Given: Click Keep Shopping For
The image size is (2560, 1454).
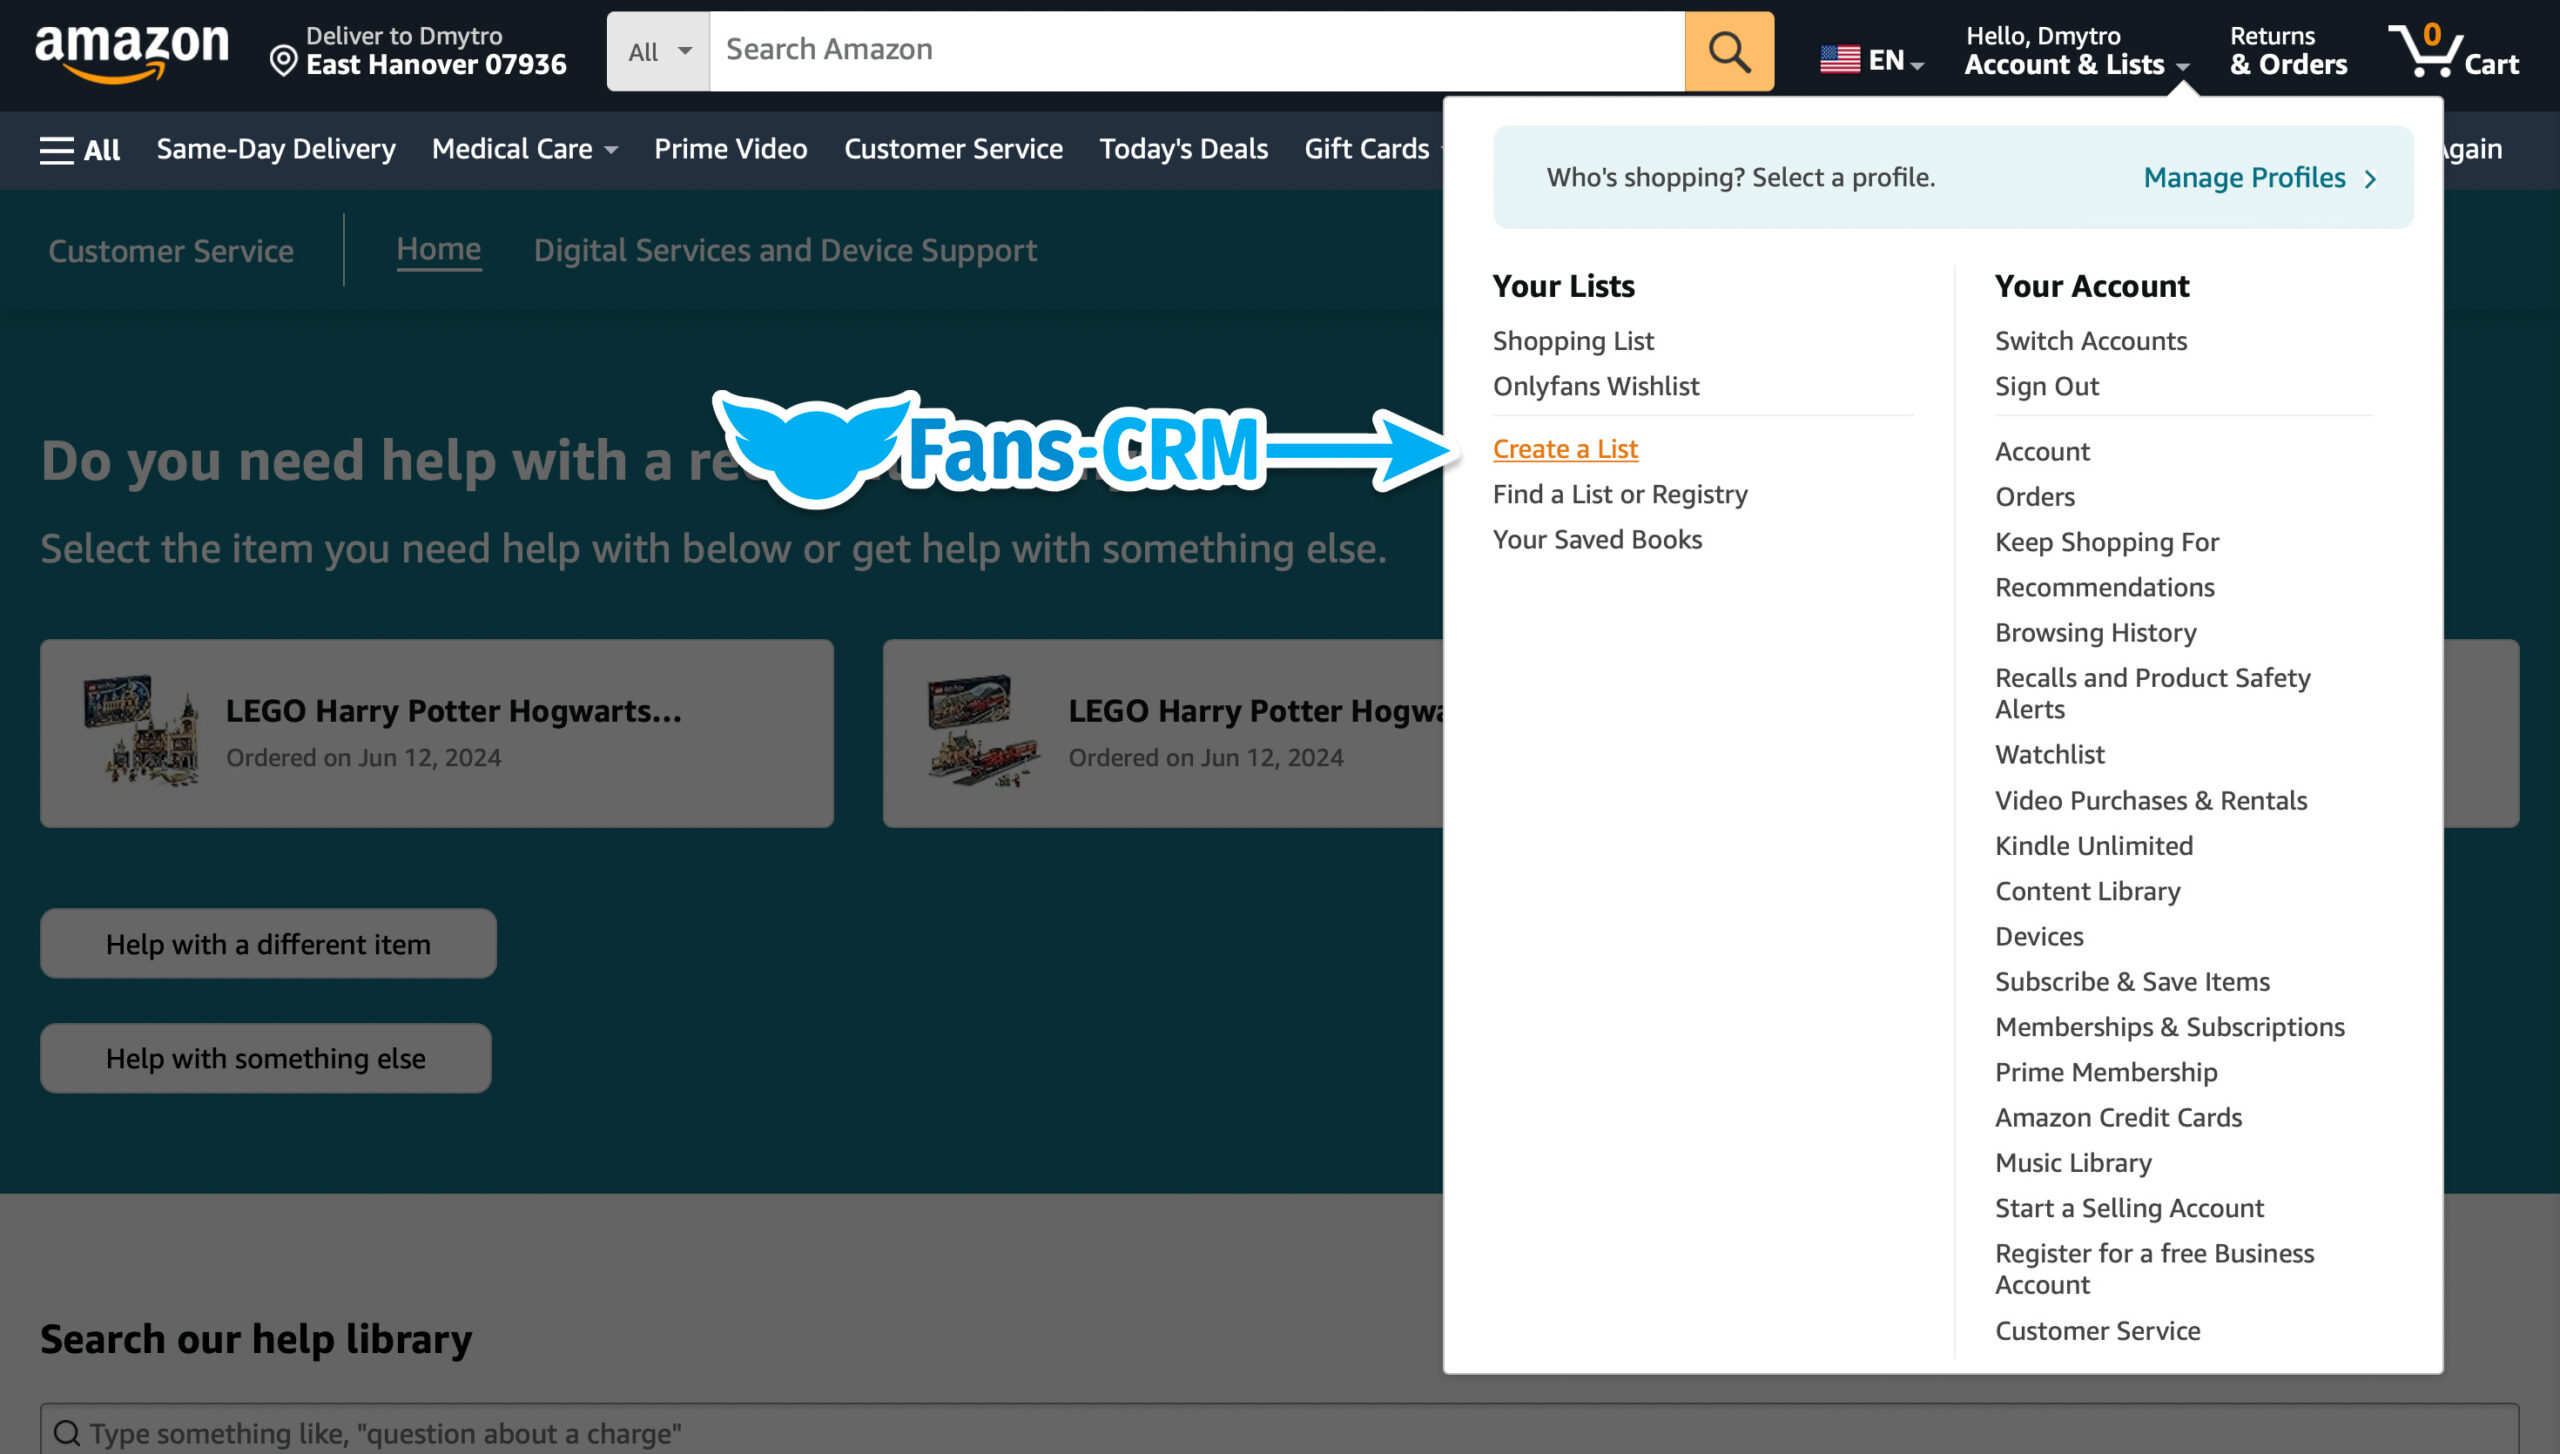Looking at the screenshot, I should pyautogui.click(x=2107, y=542).
